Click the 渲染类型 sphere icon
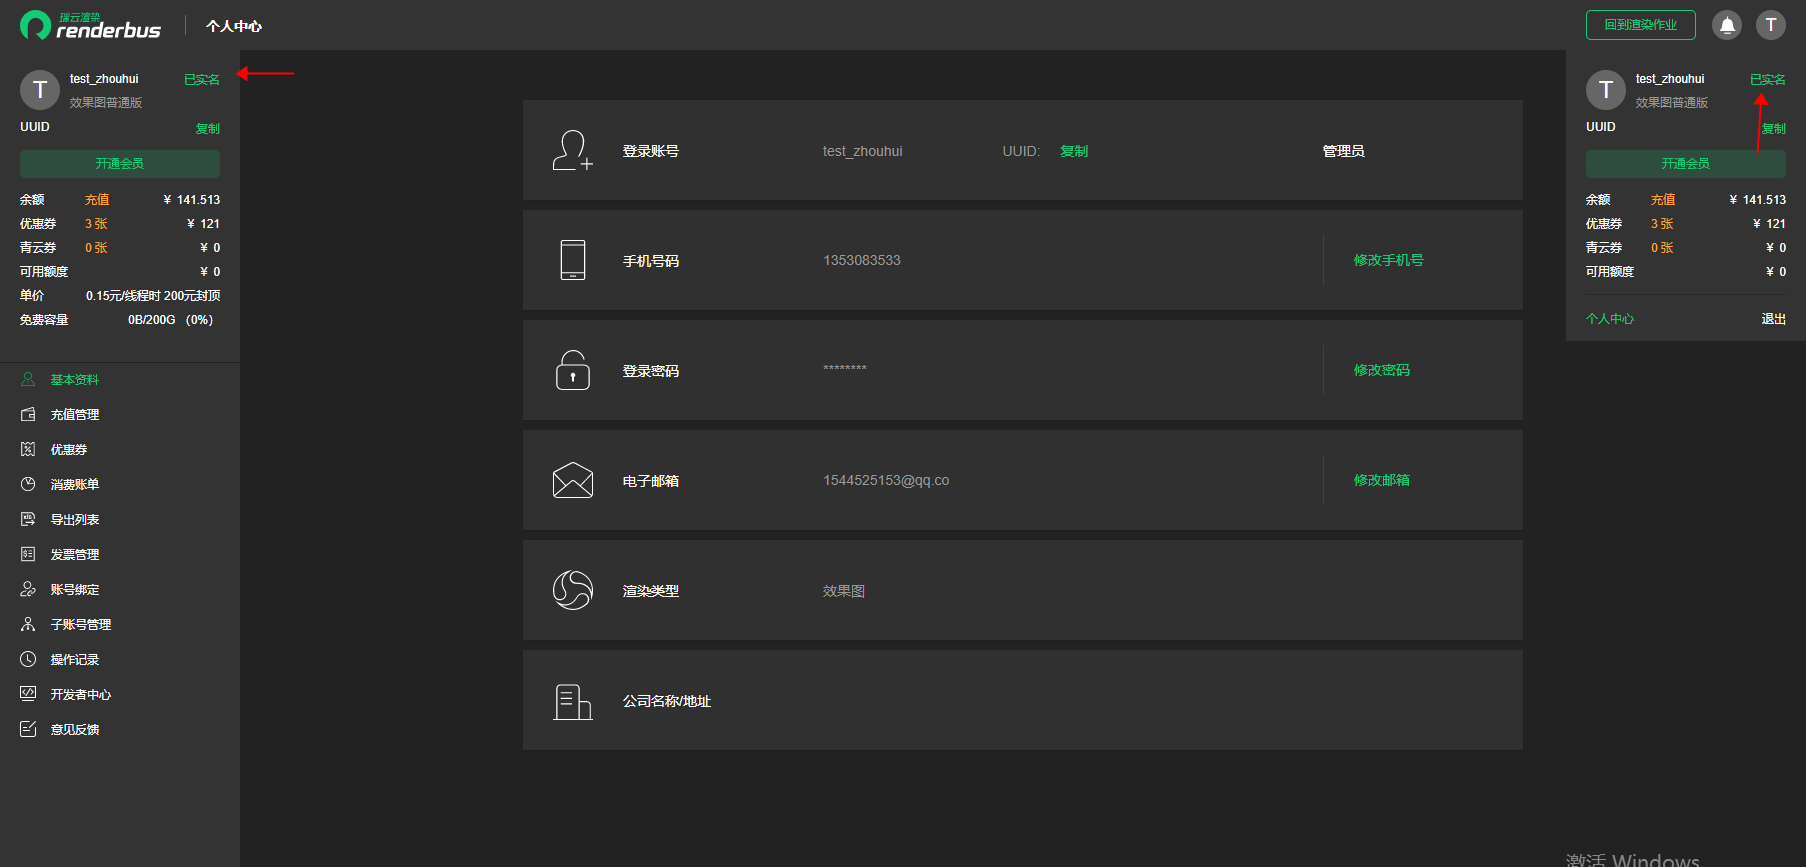 click(573, 590)
